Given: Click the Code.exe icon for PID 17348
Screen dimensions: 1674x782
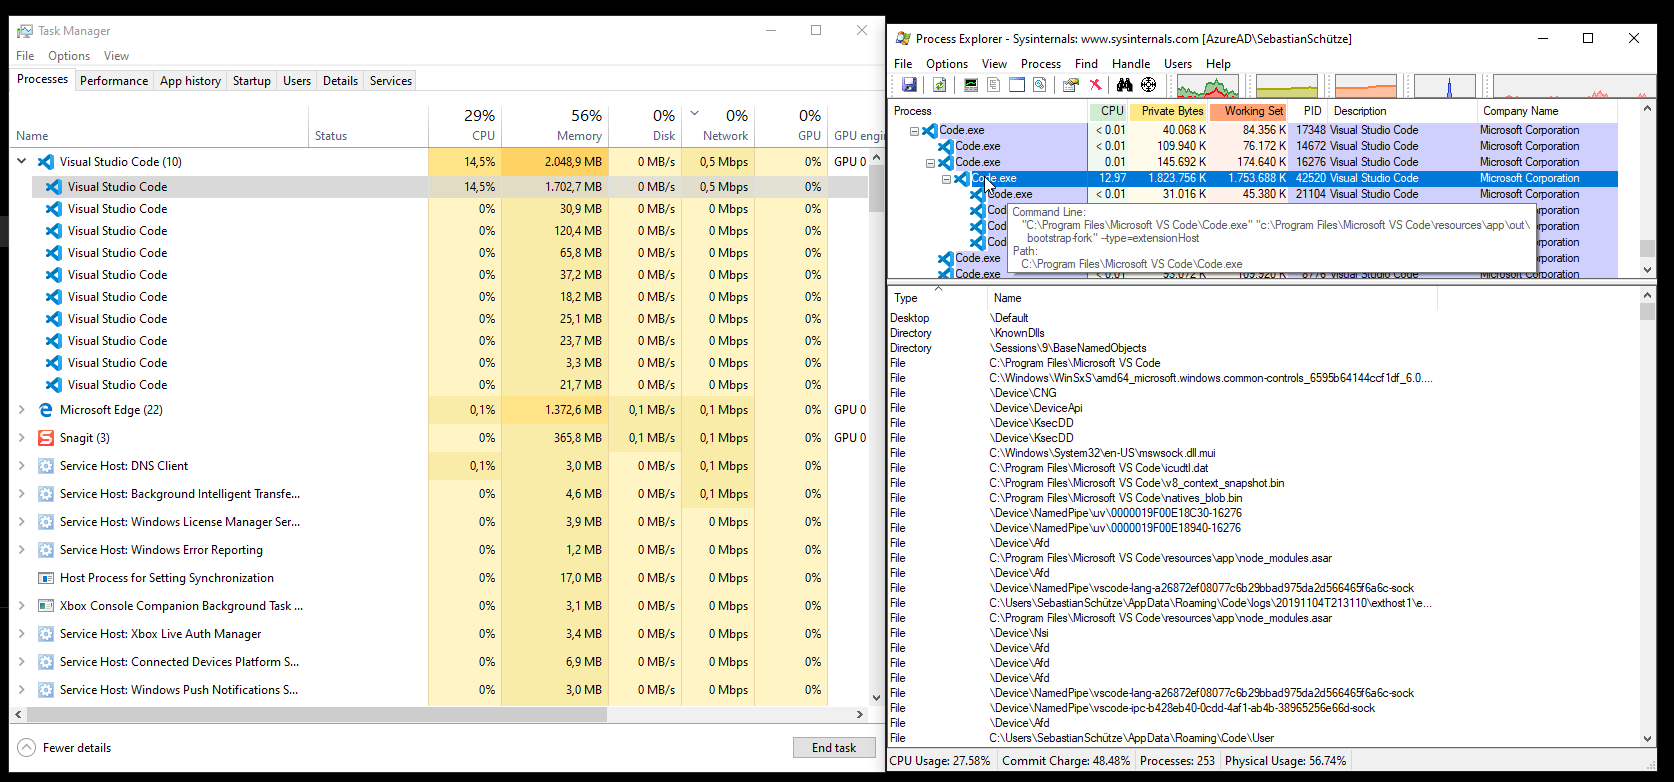Looking at the screenshot, I should tap(930, 130).
